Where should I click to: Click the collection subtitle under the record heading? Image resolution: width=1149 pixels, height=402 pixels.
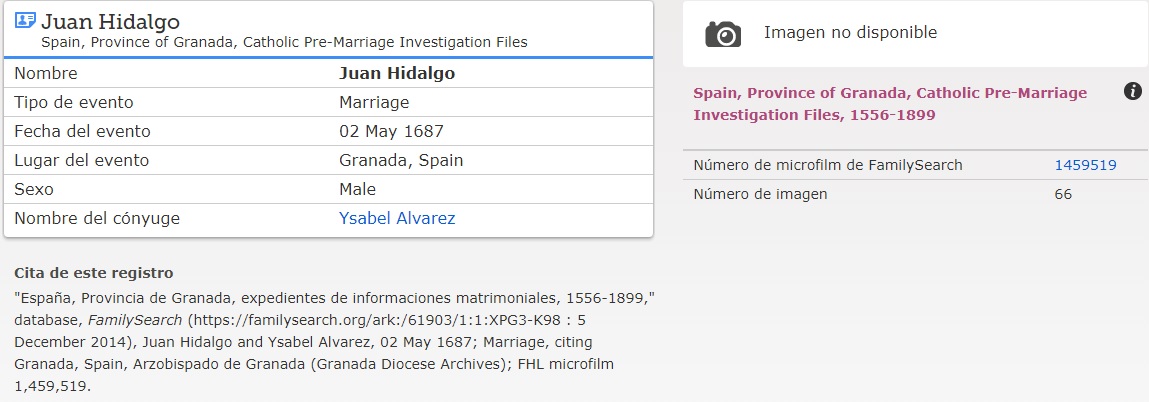pos(284,42)
